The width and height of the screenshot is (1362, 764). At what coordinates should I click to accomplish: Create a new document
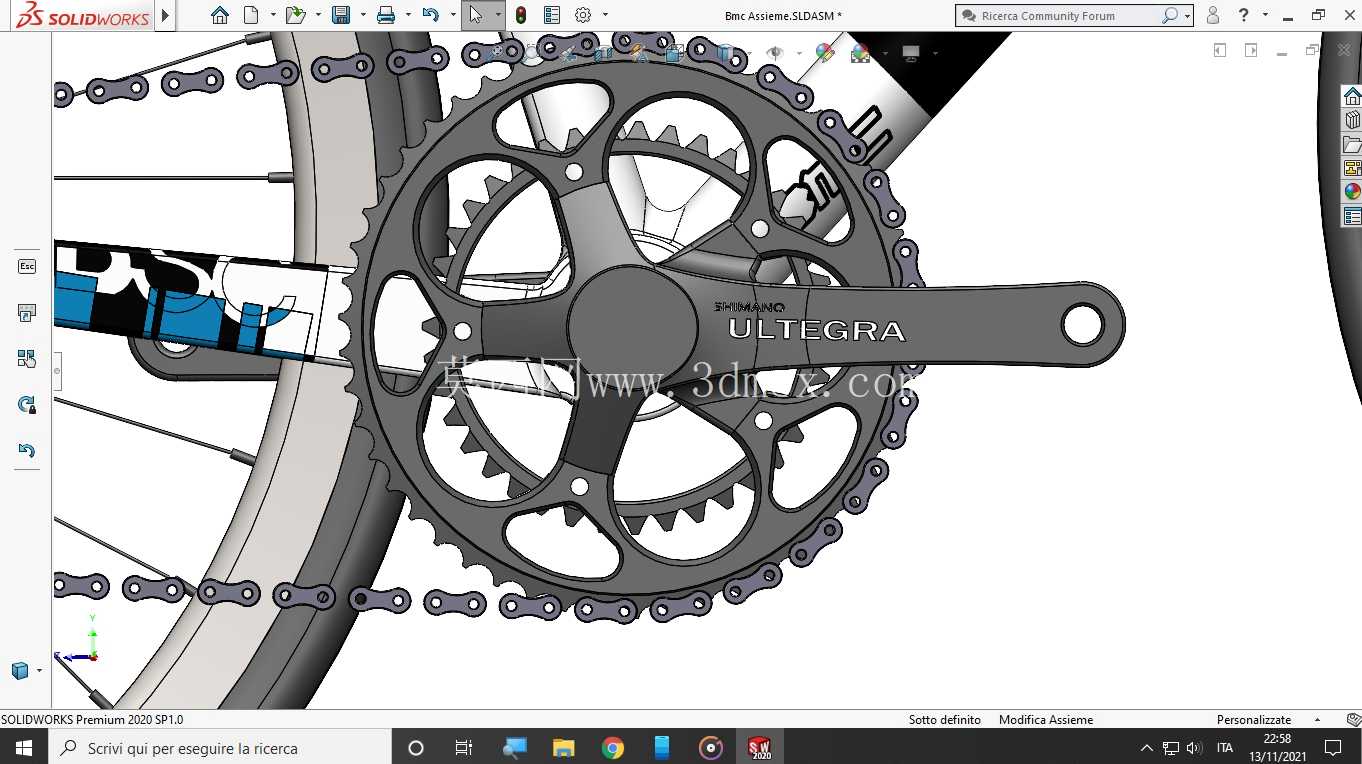click(251, 15)
